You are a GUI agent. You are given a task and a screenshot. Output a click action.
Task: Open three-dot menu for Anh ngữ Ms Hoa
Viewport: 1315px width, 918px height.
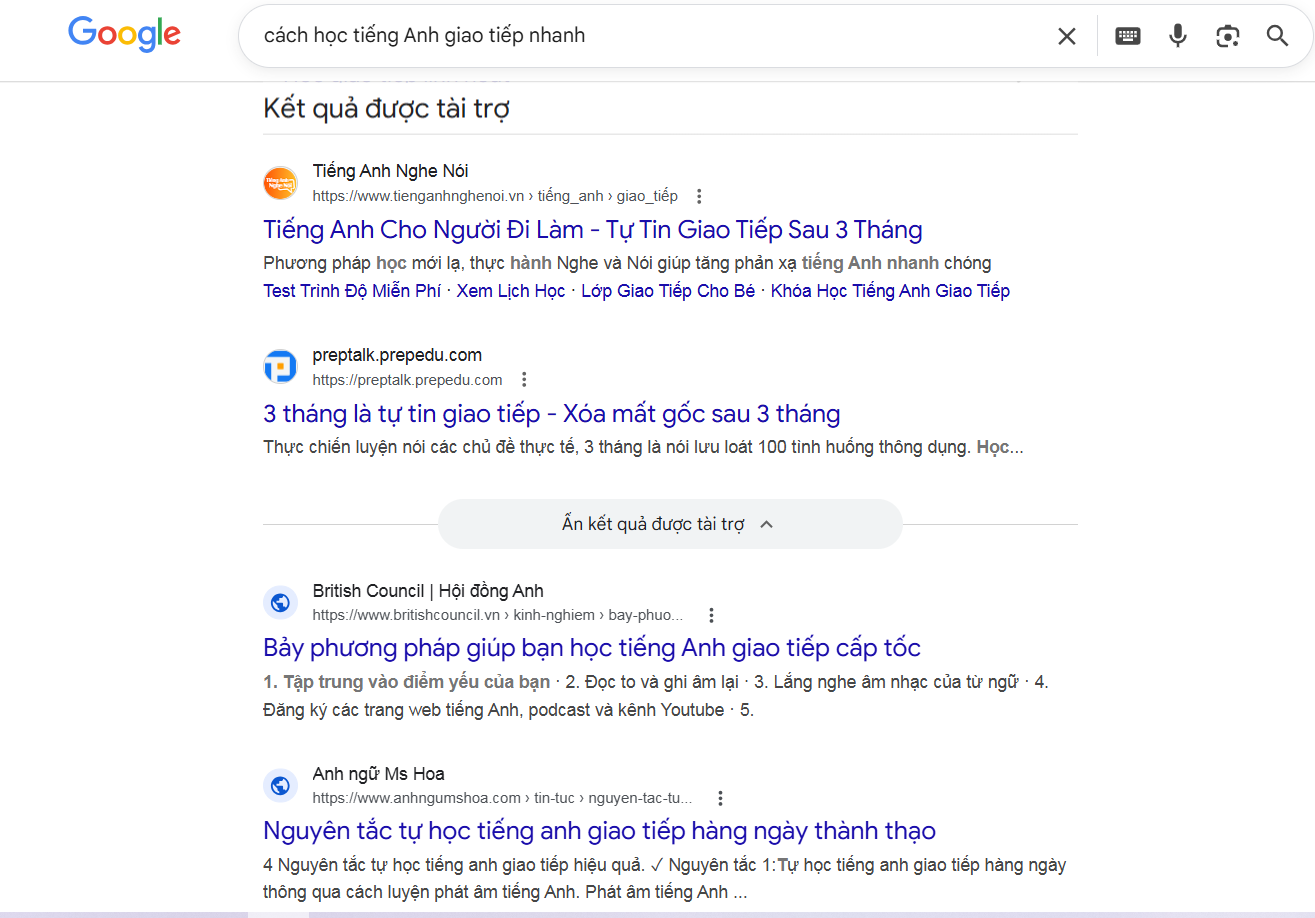[720, 798]
